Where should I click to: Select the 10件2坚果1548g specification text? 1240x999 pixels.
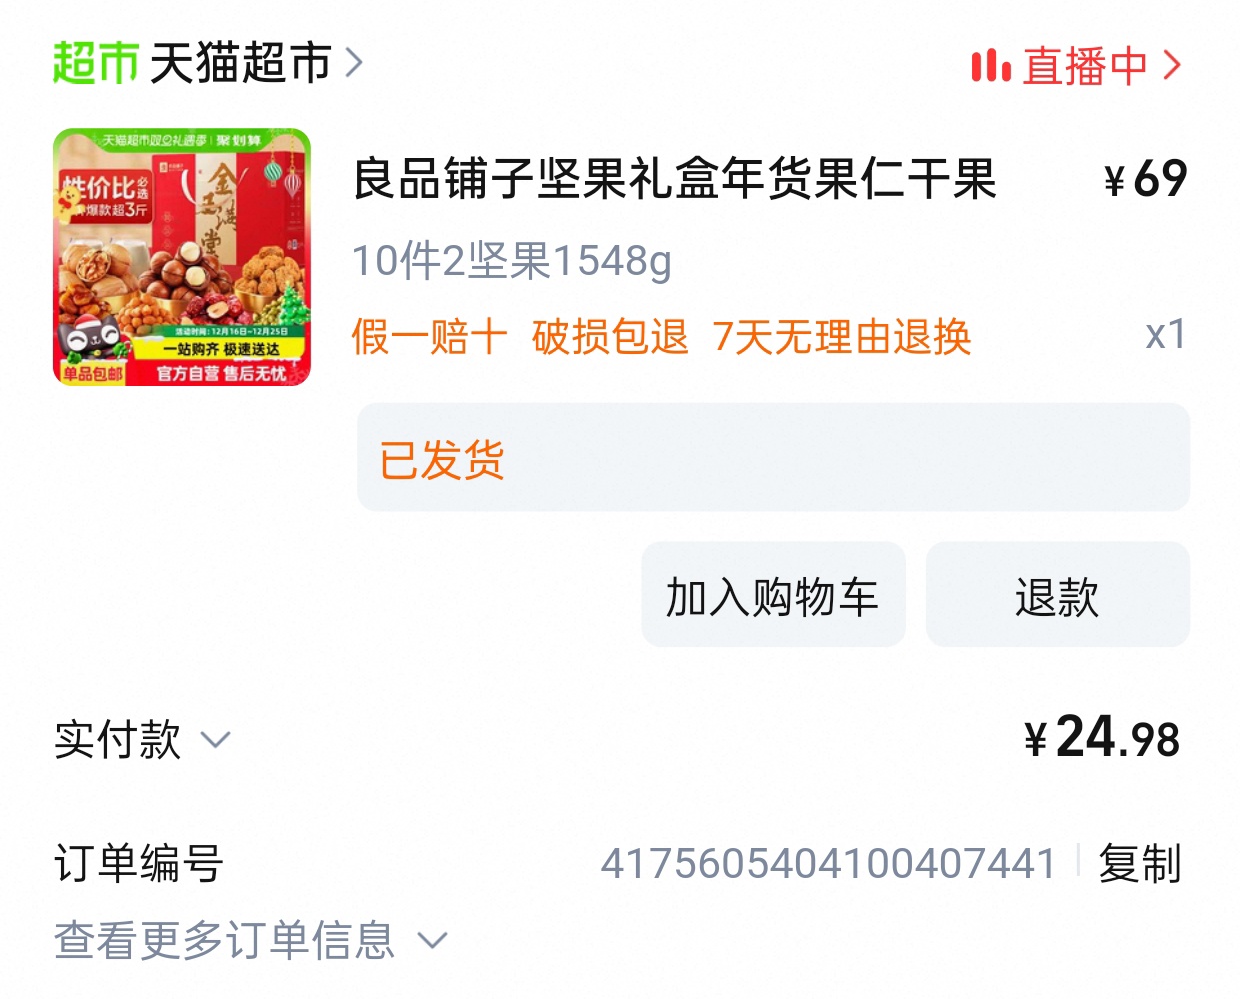tap(512, 261)
